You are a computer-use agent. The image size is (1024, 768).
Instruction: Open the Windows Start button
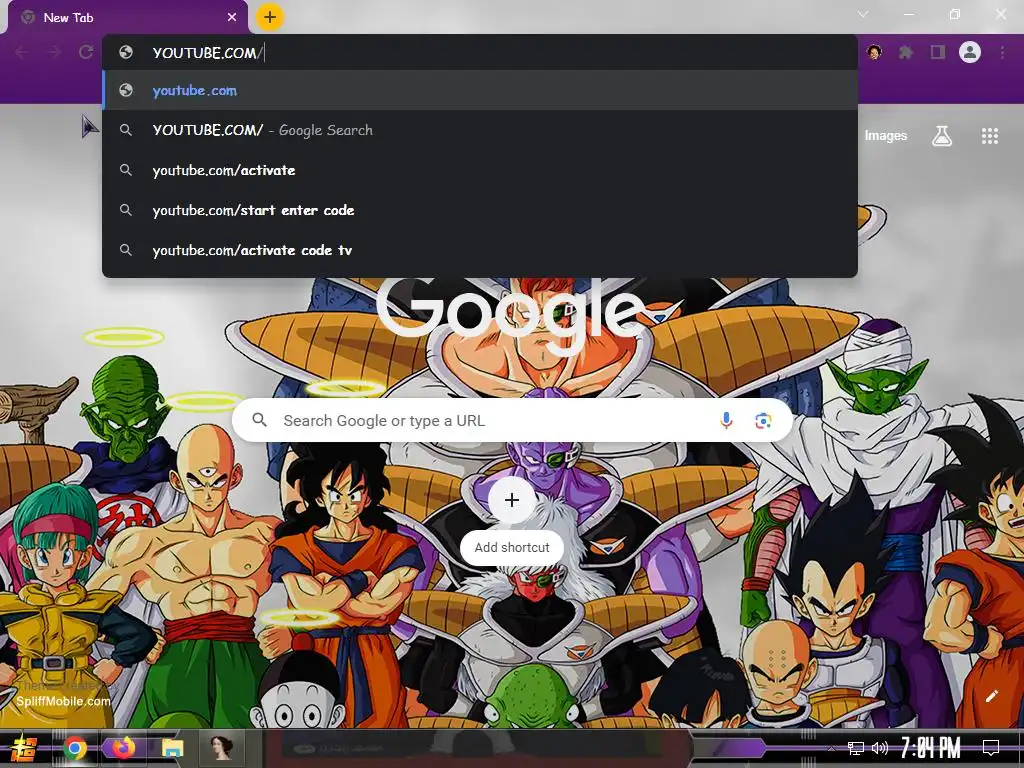24,748
